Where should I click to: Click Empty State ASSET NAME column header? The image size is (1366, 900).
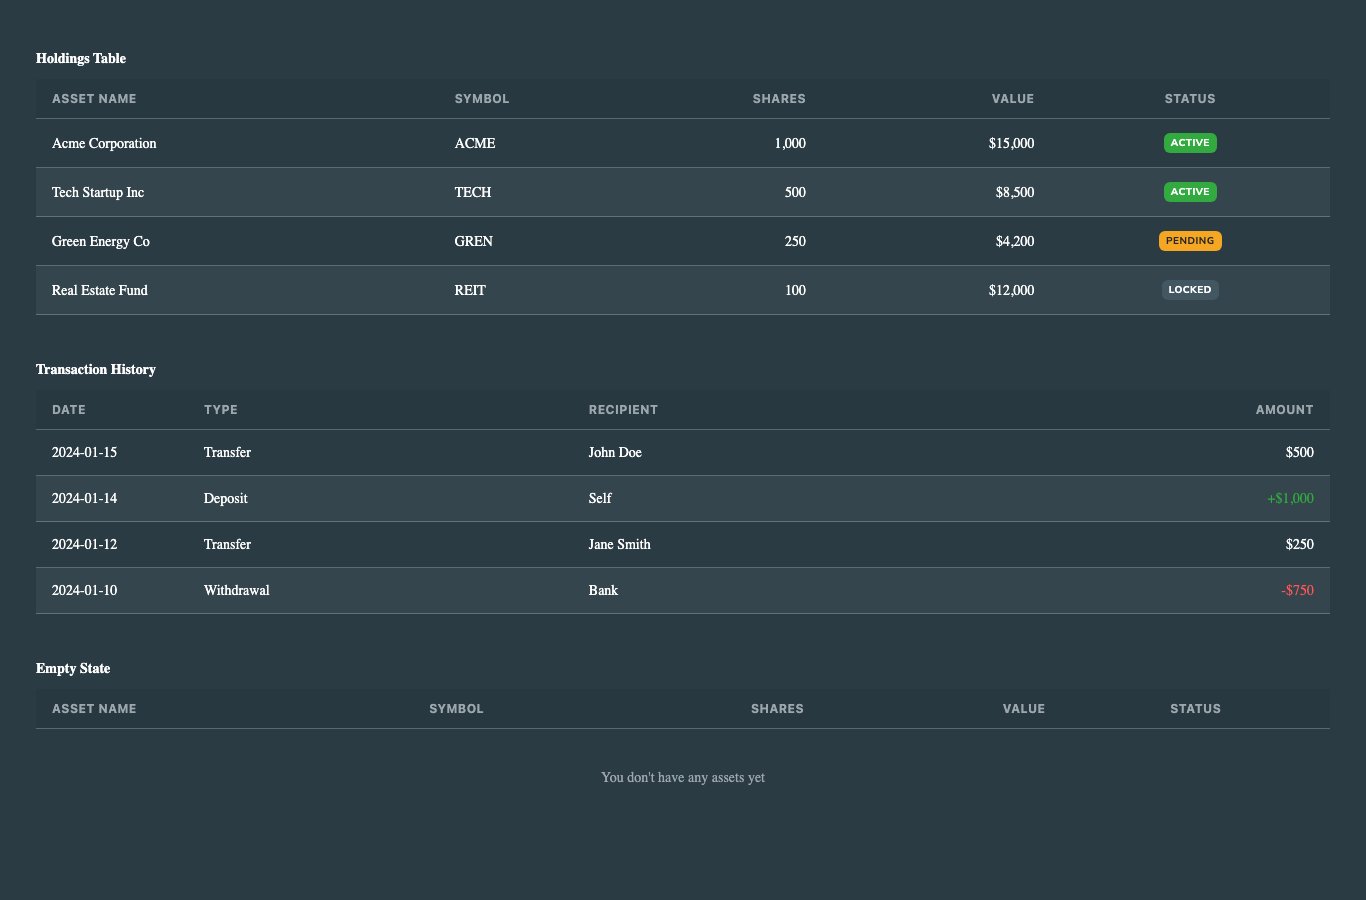94,709
